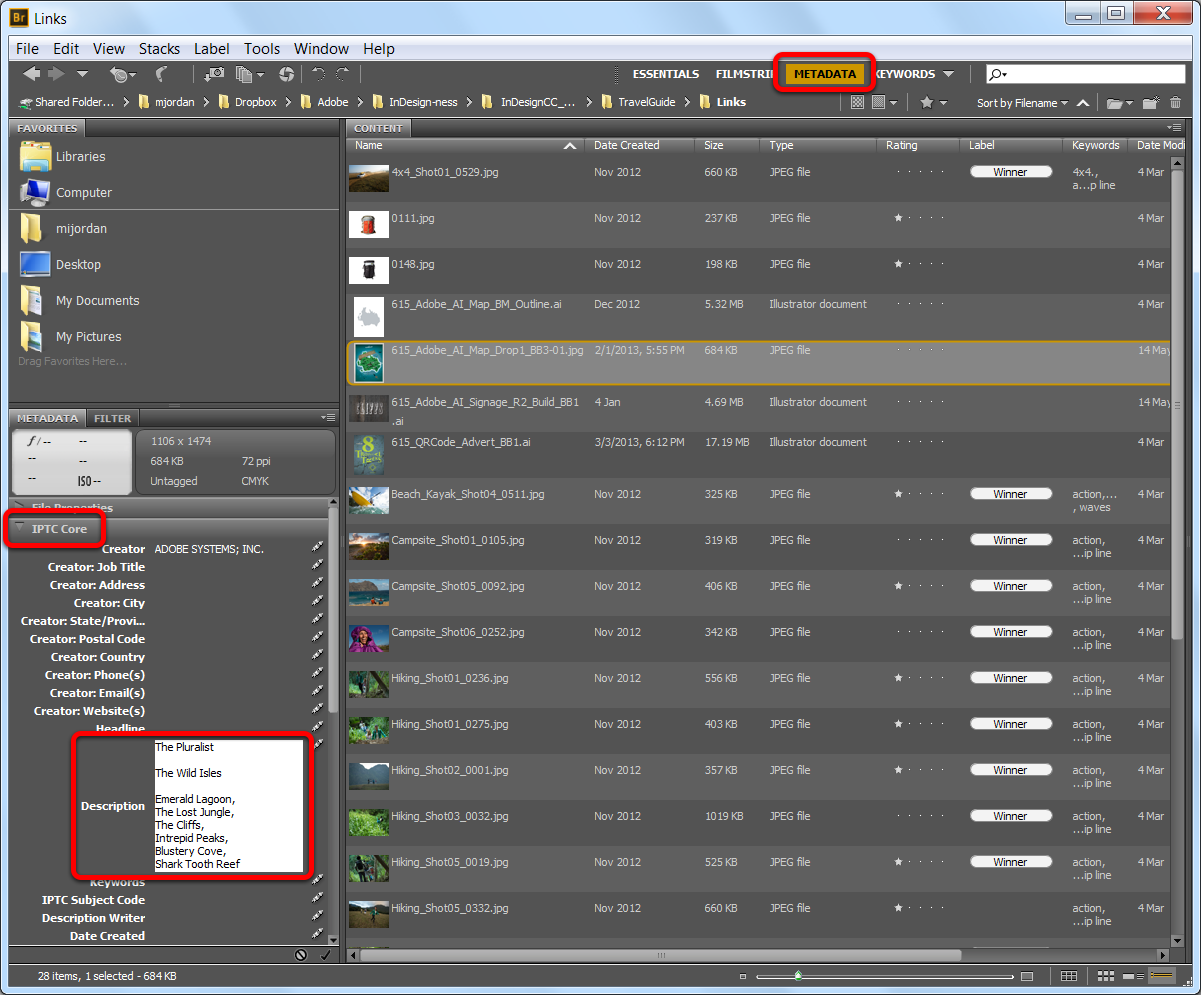Viewport: 1201px width, 995px height.
Task: Open the Label menu
Action: coord(211,48)
